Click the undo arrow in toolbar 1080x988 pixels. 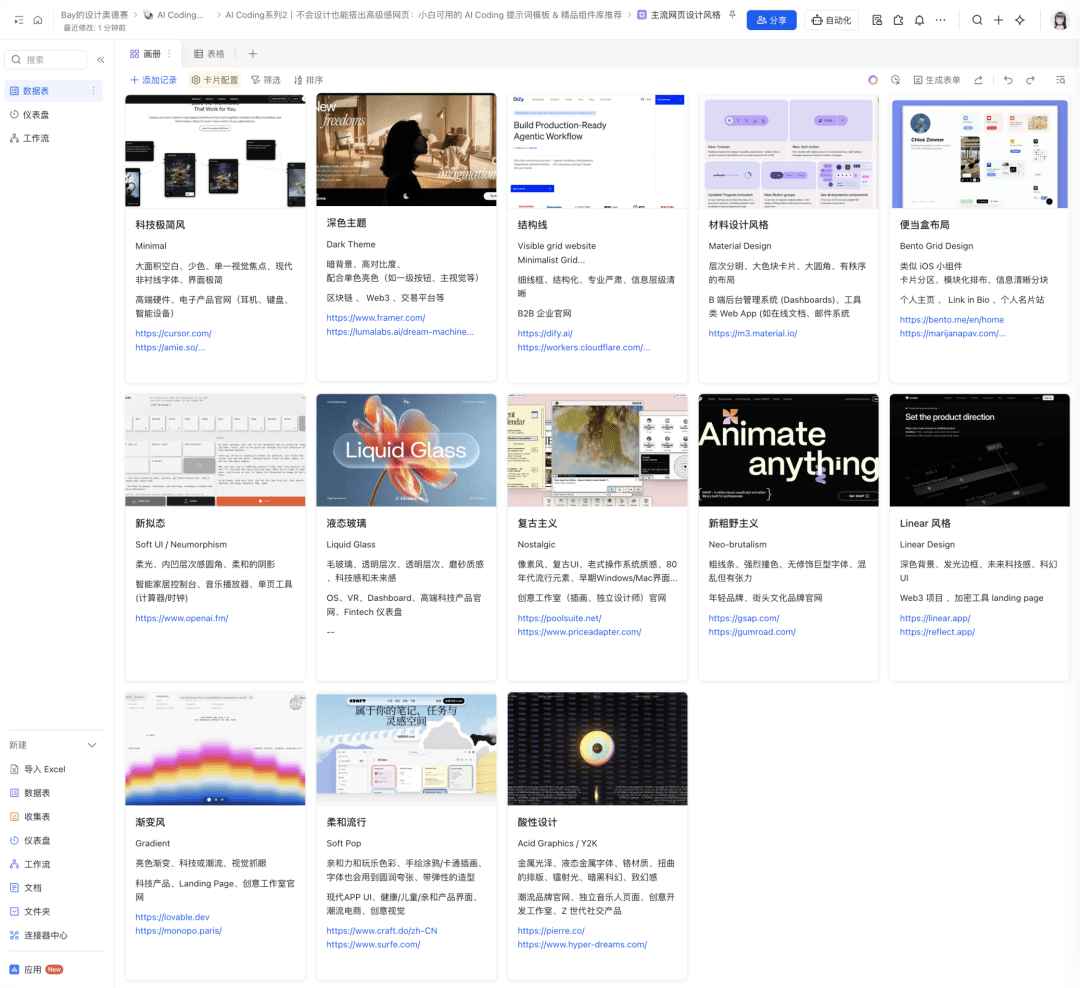coord(1007,80)
